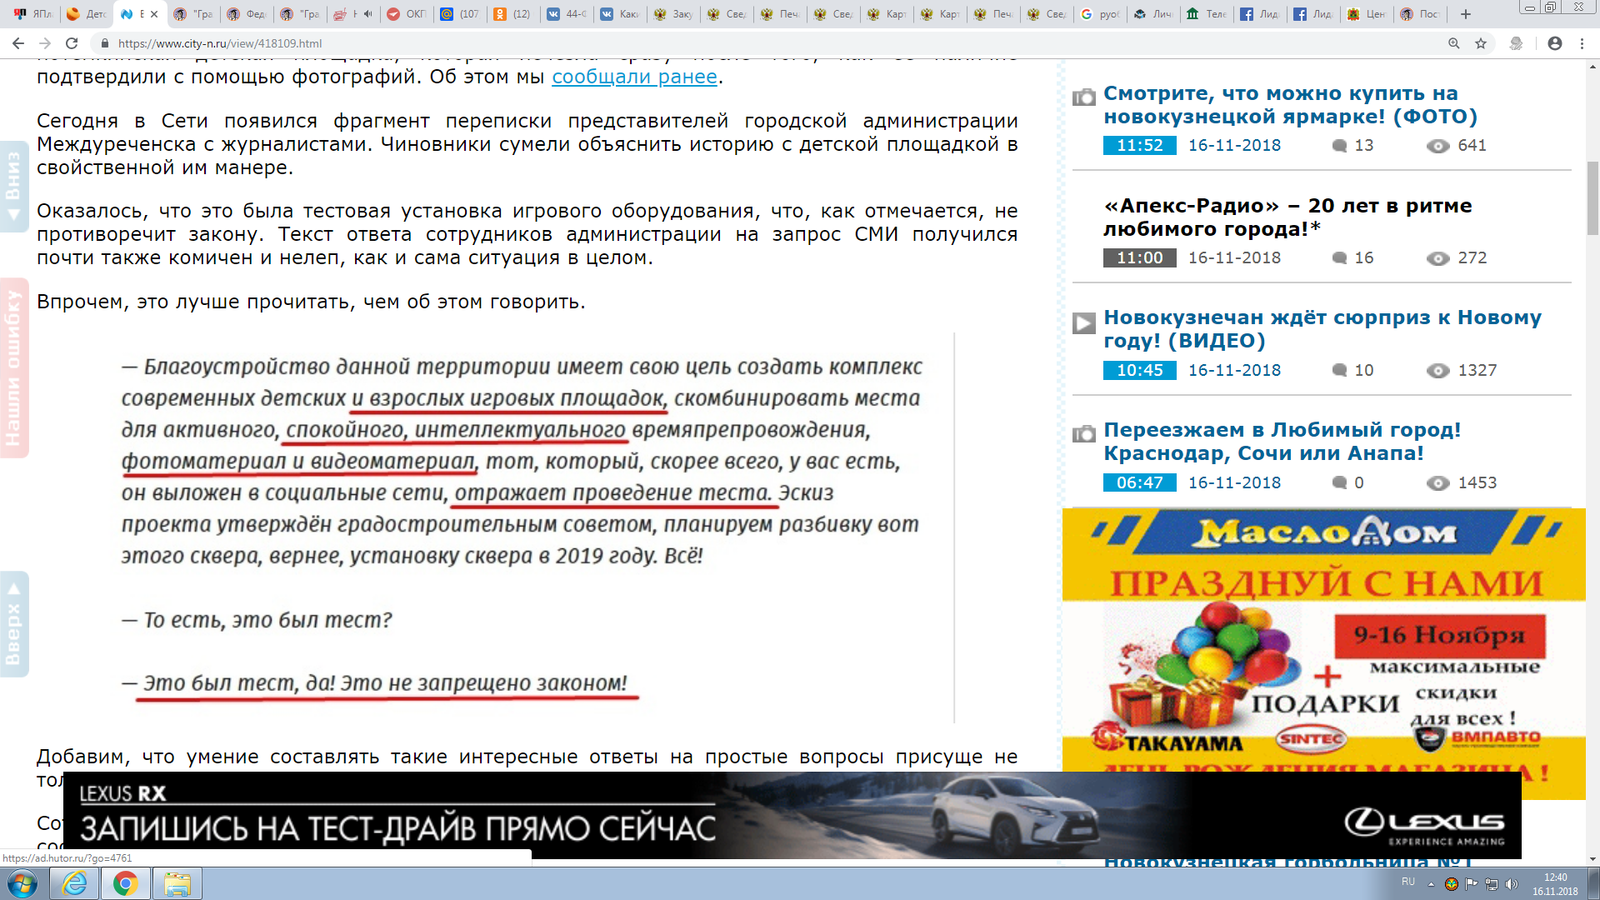Click the Lexus RX test-drive ad banner
Viewport: 1600px width, 900px height.
tap(792, 815)
